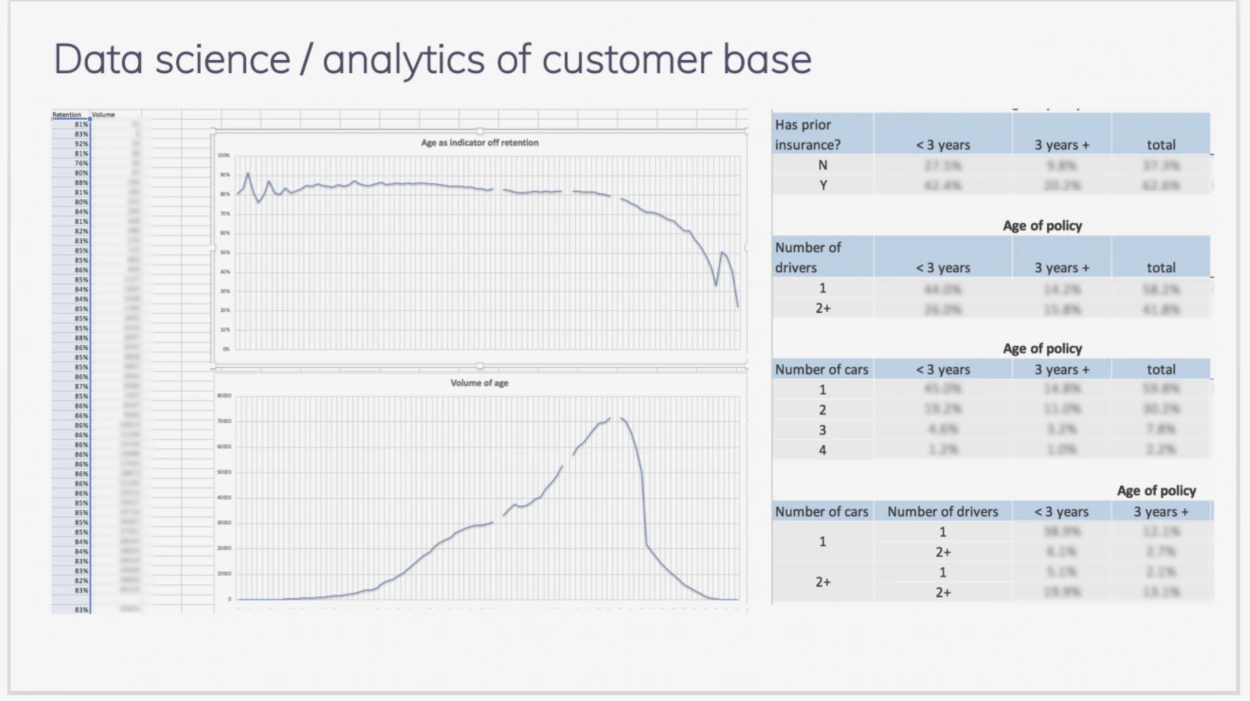Click the 'Number of drivers' header in the bottom table
Viewport: 1250px width, 701px height.
943,511
